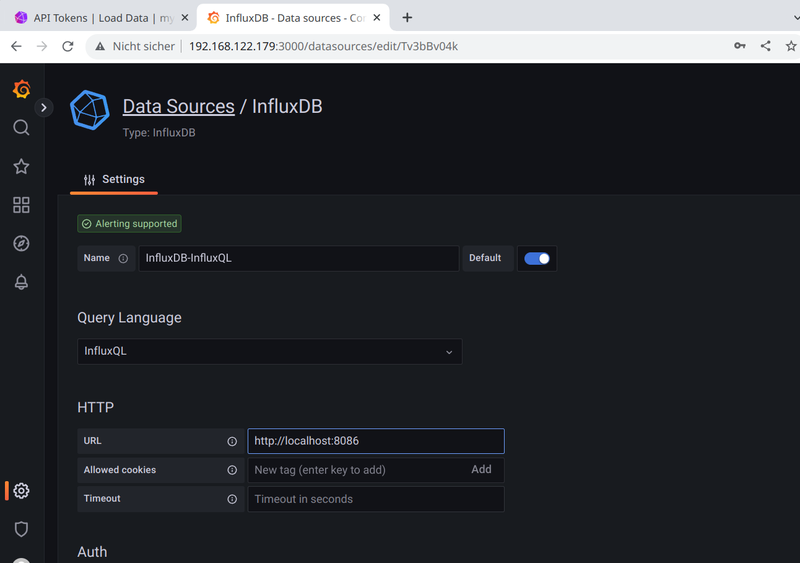The height and width of the screenshot is (563, 800).
Task: Toggle the Default data source switch
Action: (537, 259)
